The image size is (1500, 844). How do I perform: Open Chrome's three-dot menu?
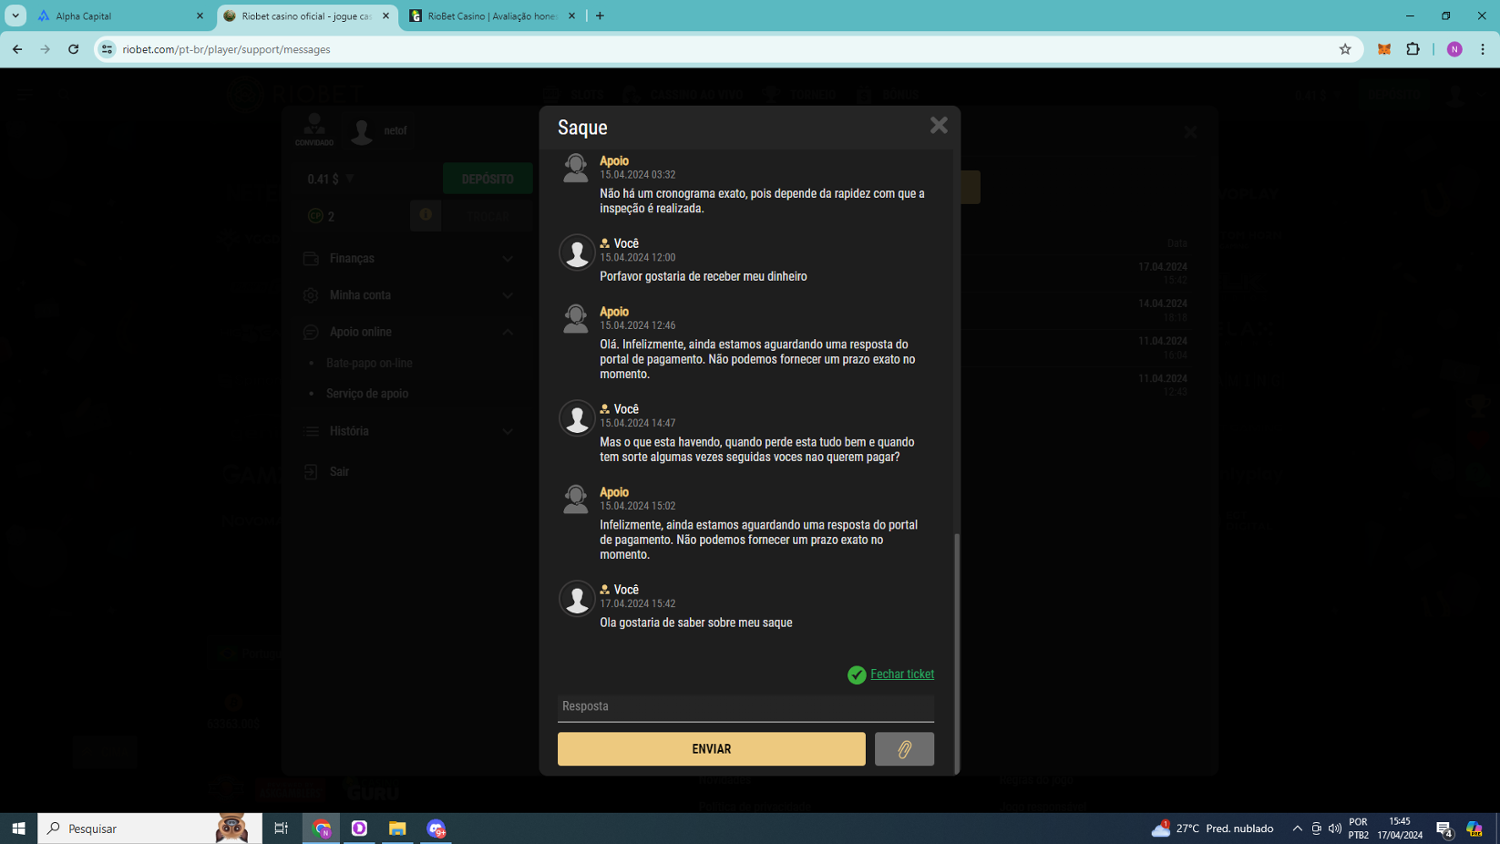[x=1483, y=49]
